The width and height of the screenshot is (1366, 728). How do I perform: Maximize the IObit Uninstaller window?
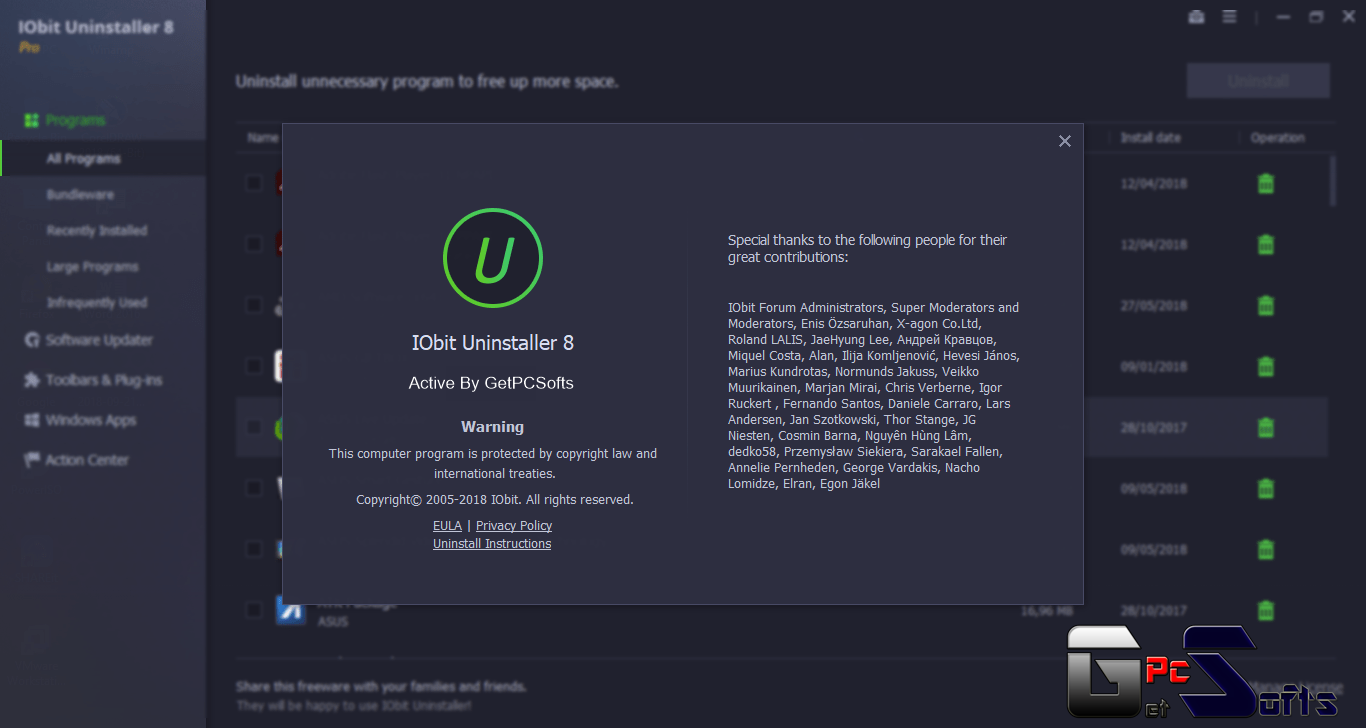point(1316,17)
